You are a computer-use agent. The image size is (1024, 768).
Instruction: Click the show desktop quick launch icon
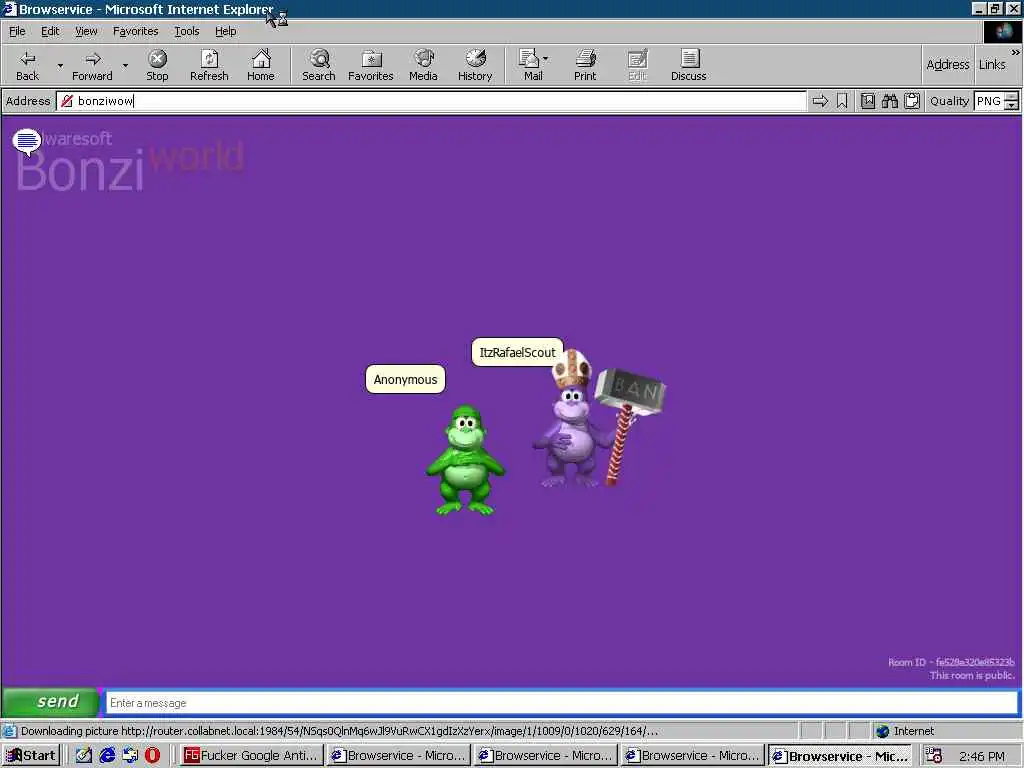130,756
